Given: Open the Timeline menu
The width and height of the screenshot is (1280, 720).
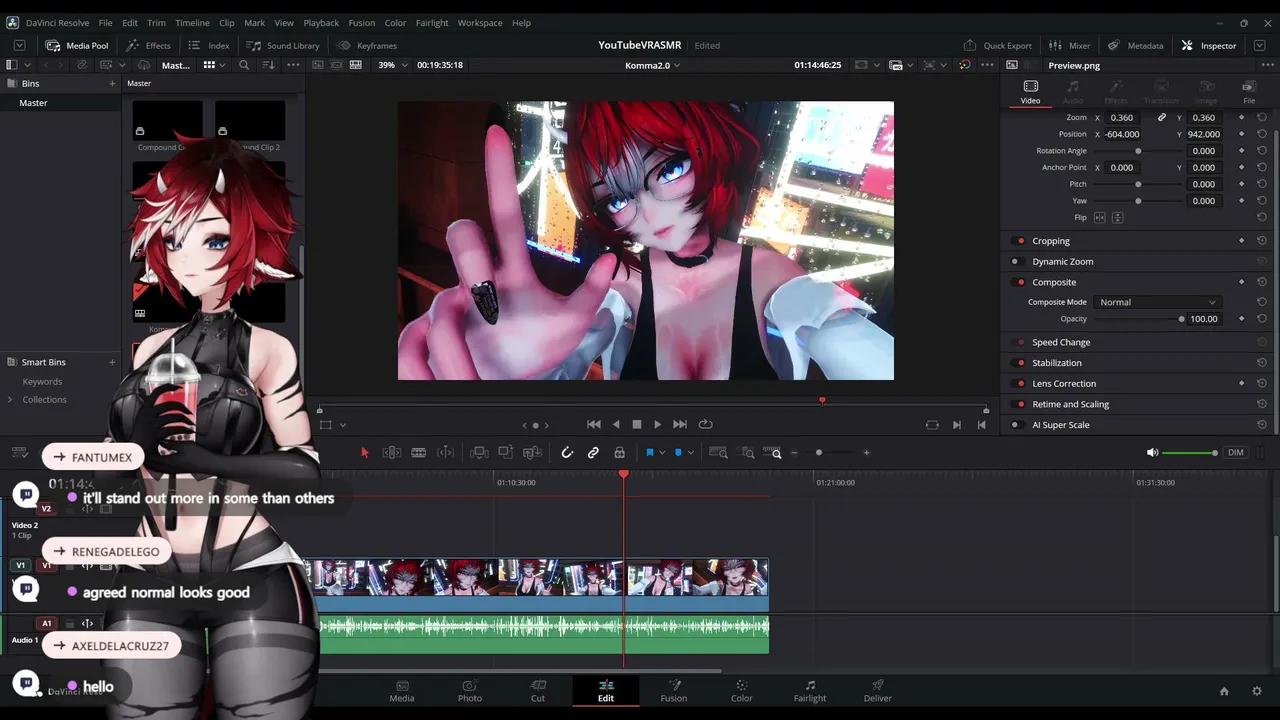Looking at the screenshot, I should [x=192, y=23].
